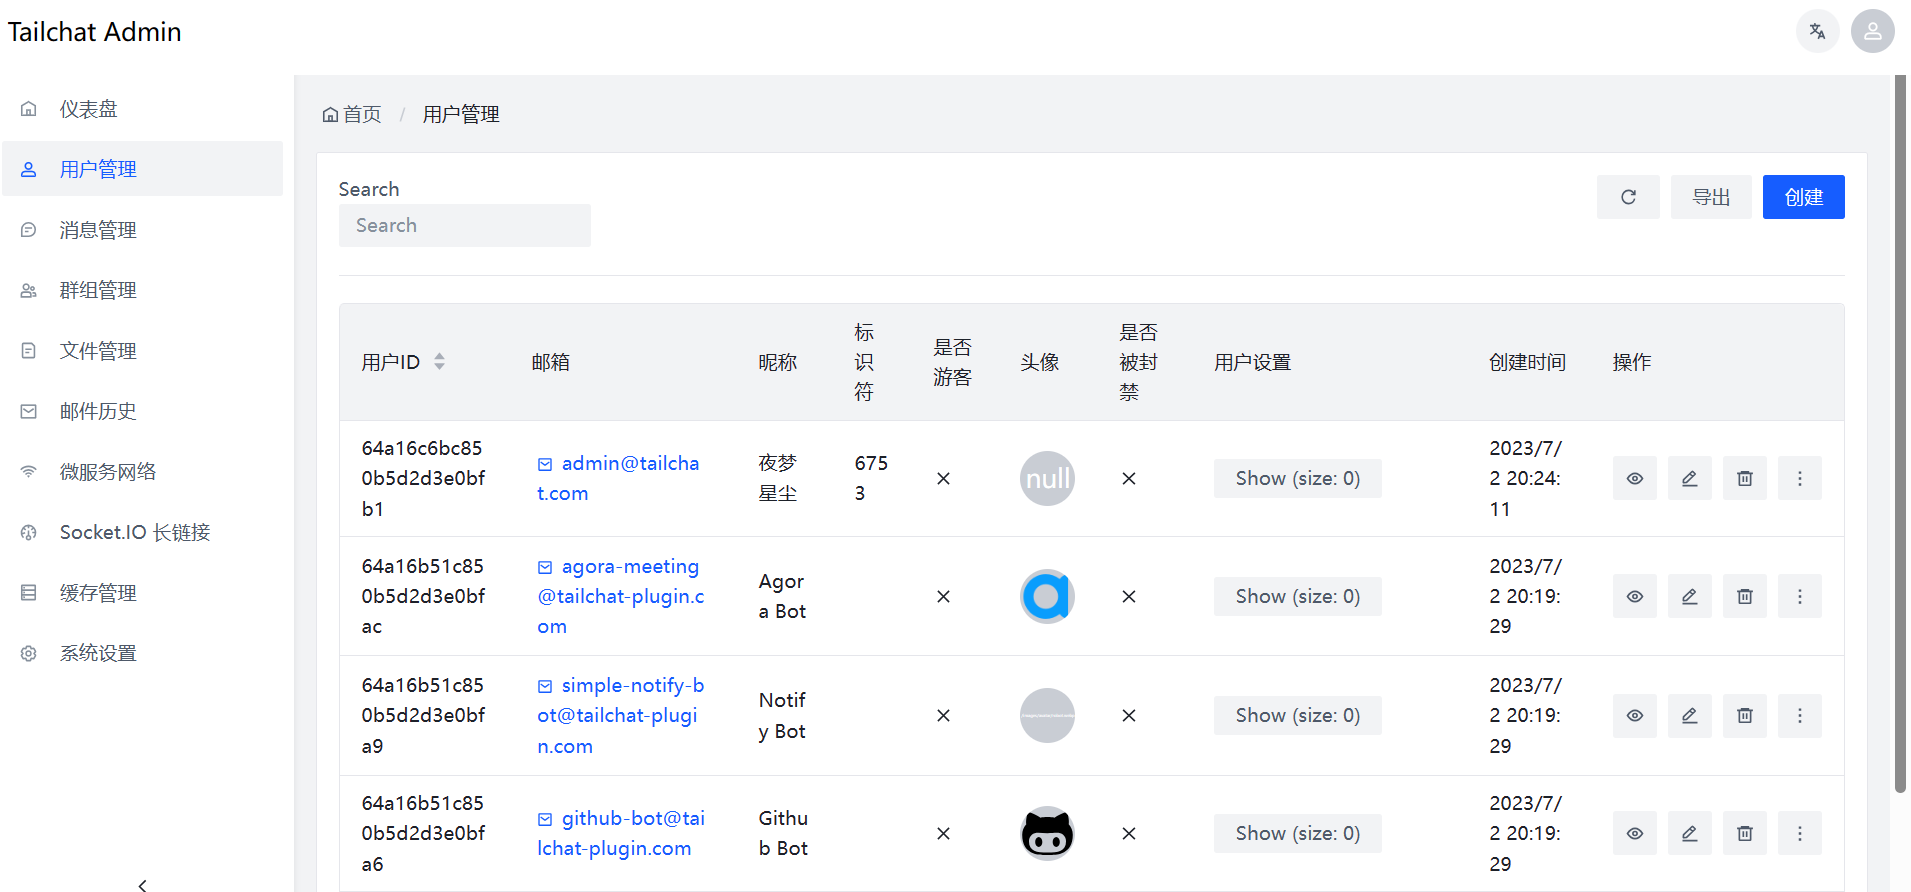The width and height of the screenshot is (1911, 892).
Task: Go to 系统设置 in sidebar
Action: (x=98, y=653)
